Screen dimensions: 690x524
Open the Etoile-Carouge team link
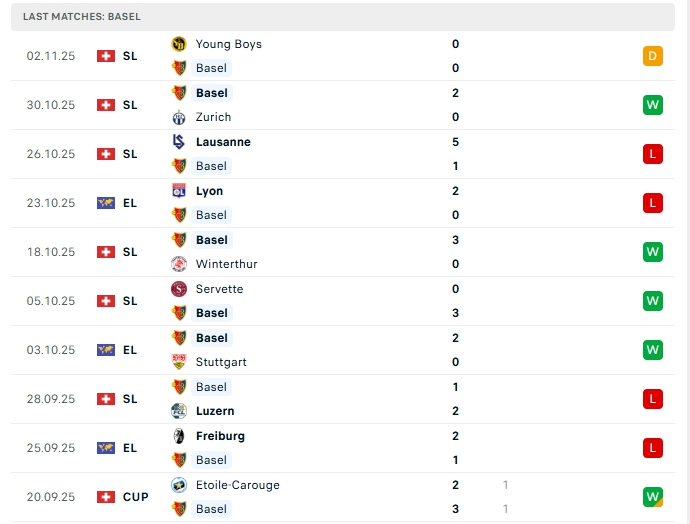tap(237, 485)
